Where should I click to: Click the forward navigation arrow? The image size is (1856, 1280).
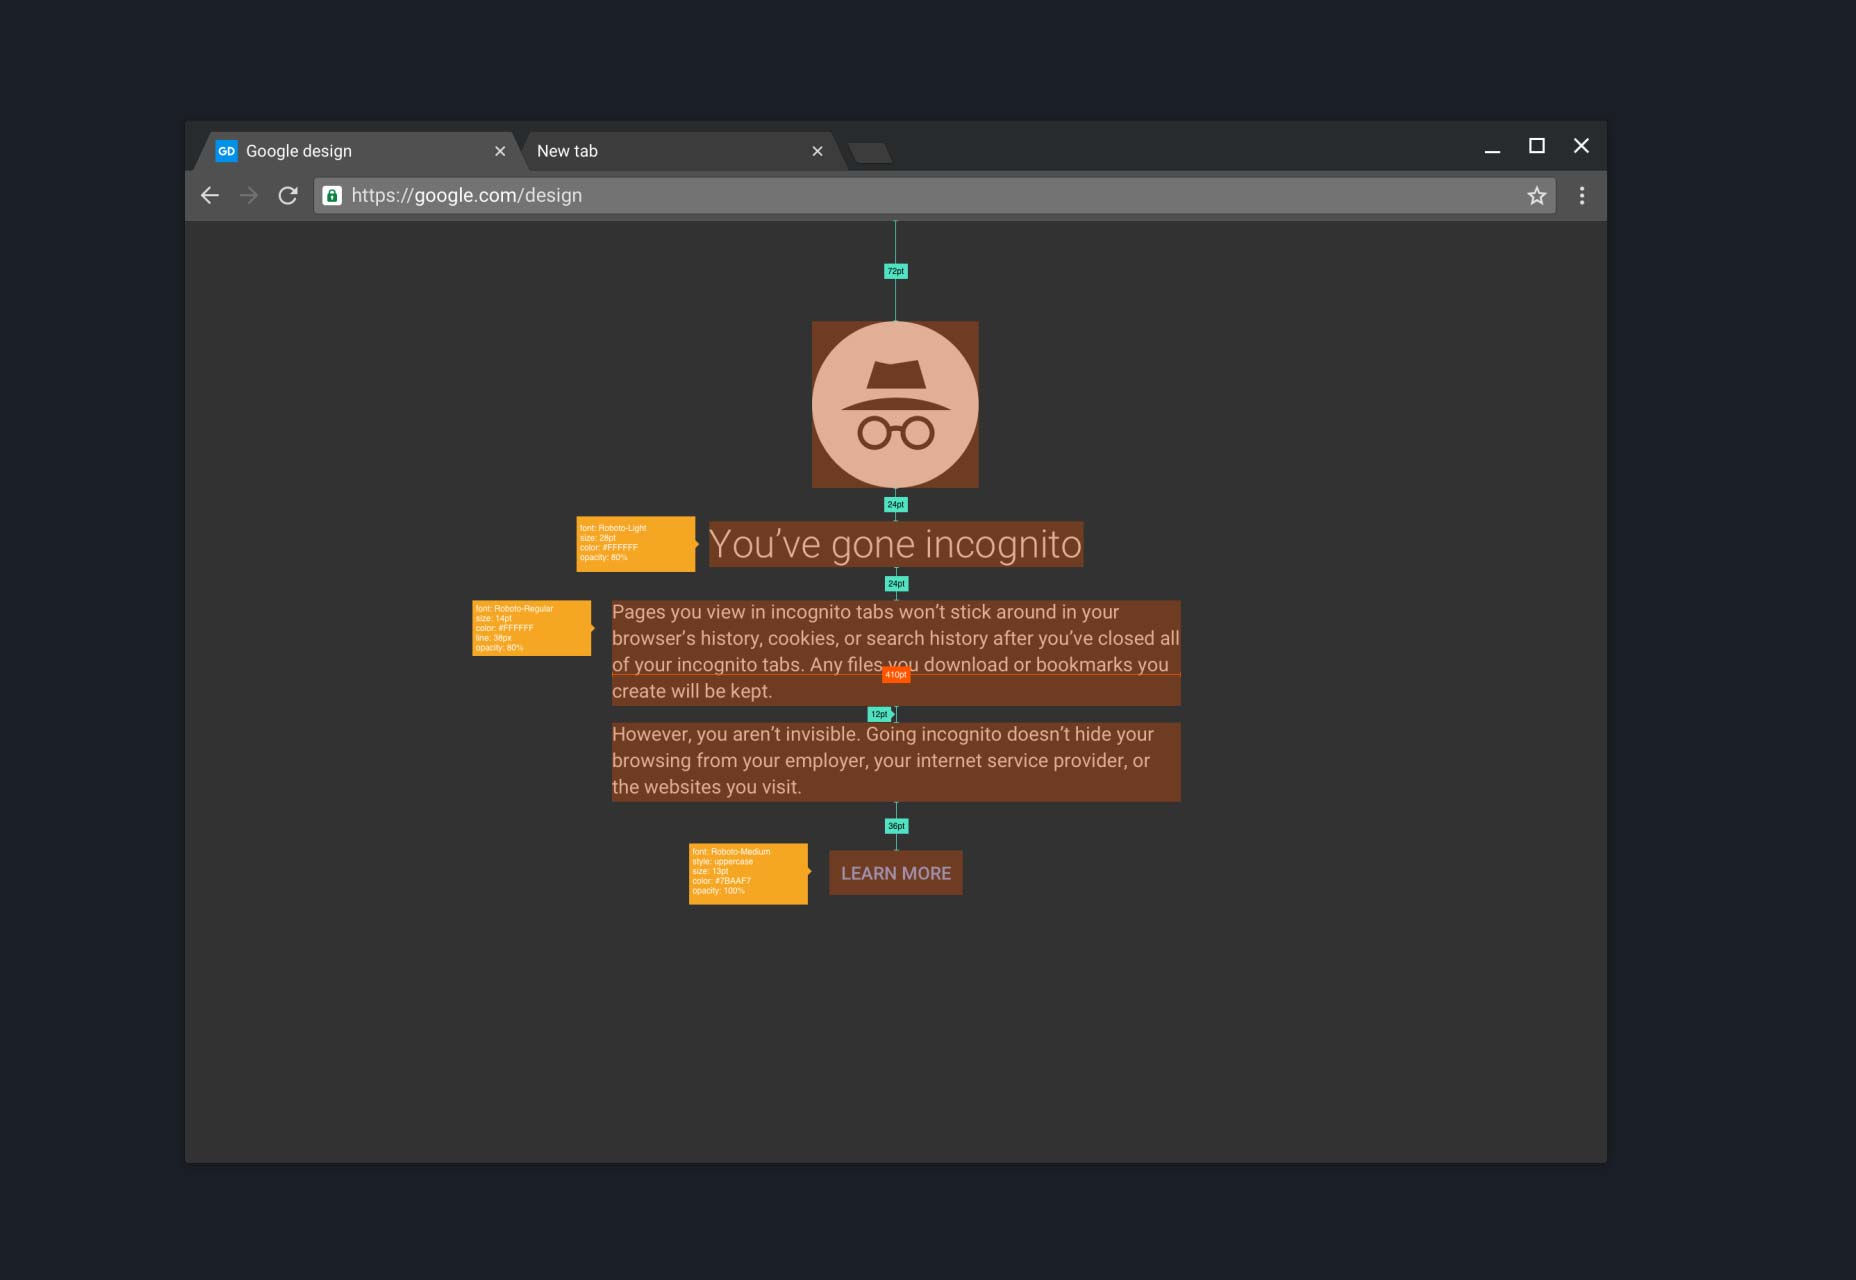click(x=249, y=196)
